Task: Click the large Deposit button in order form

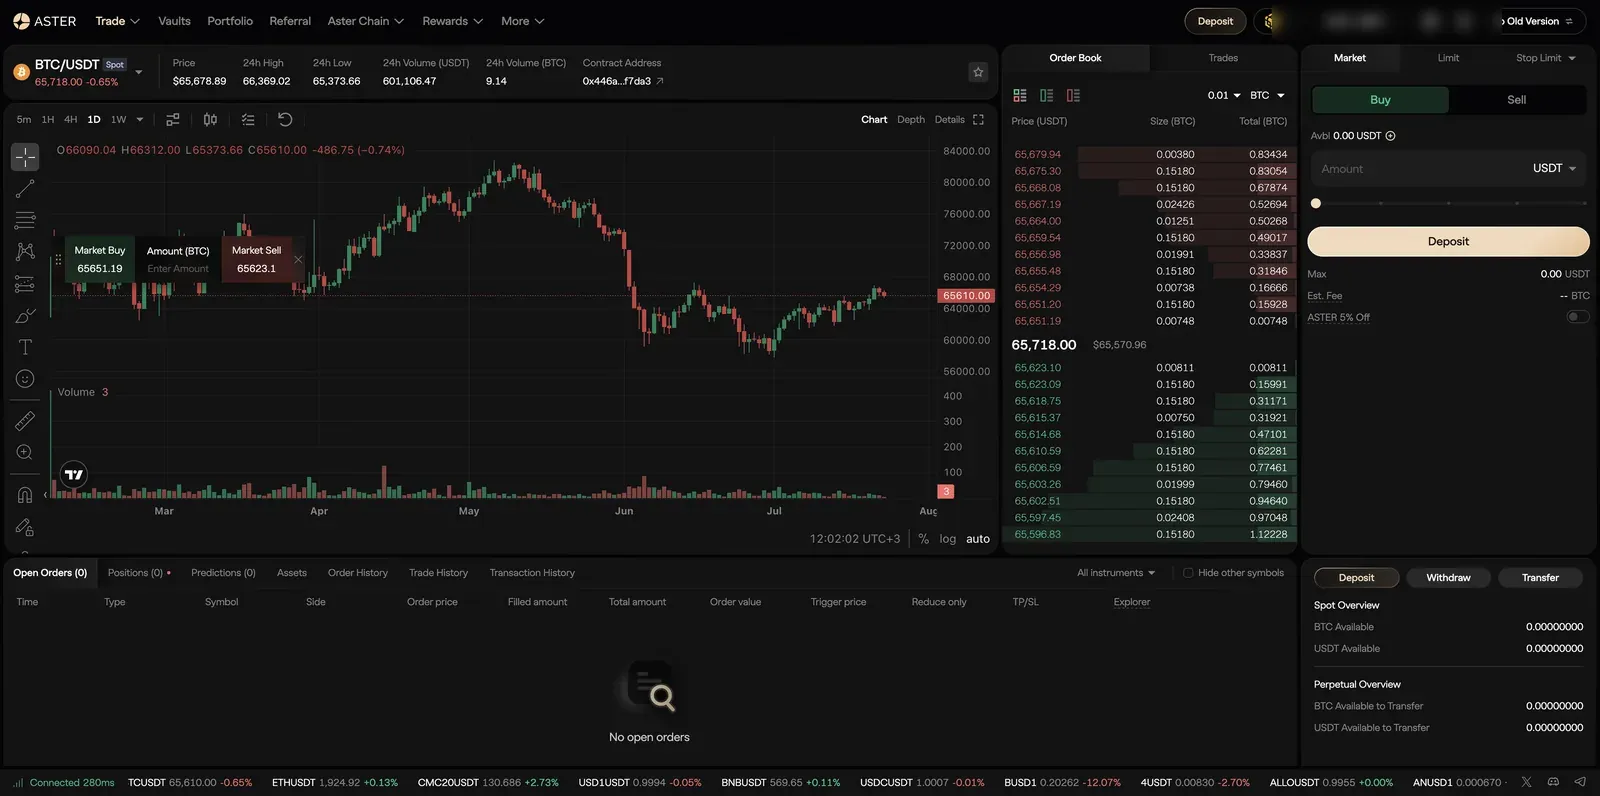Action: (x=1448, y=242)
